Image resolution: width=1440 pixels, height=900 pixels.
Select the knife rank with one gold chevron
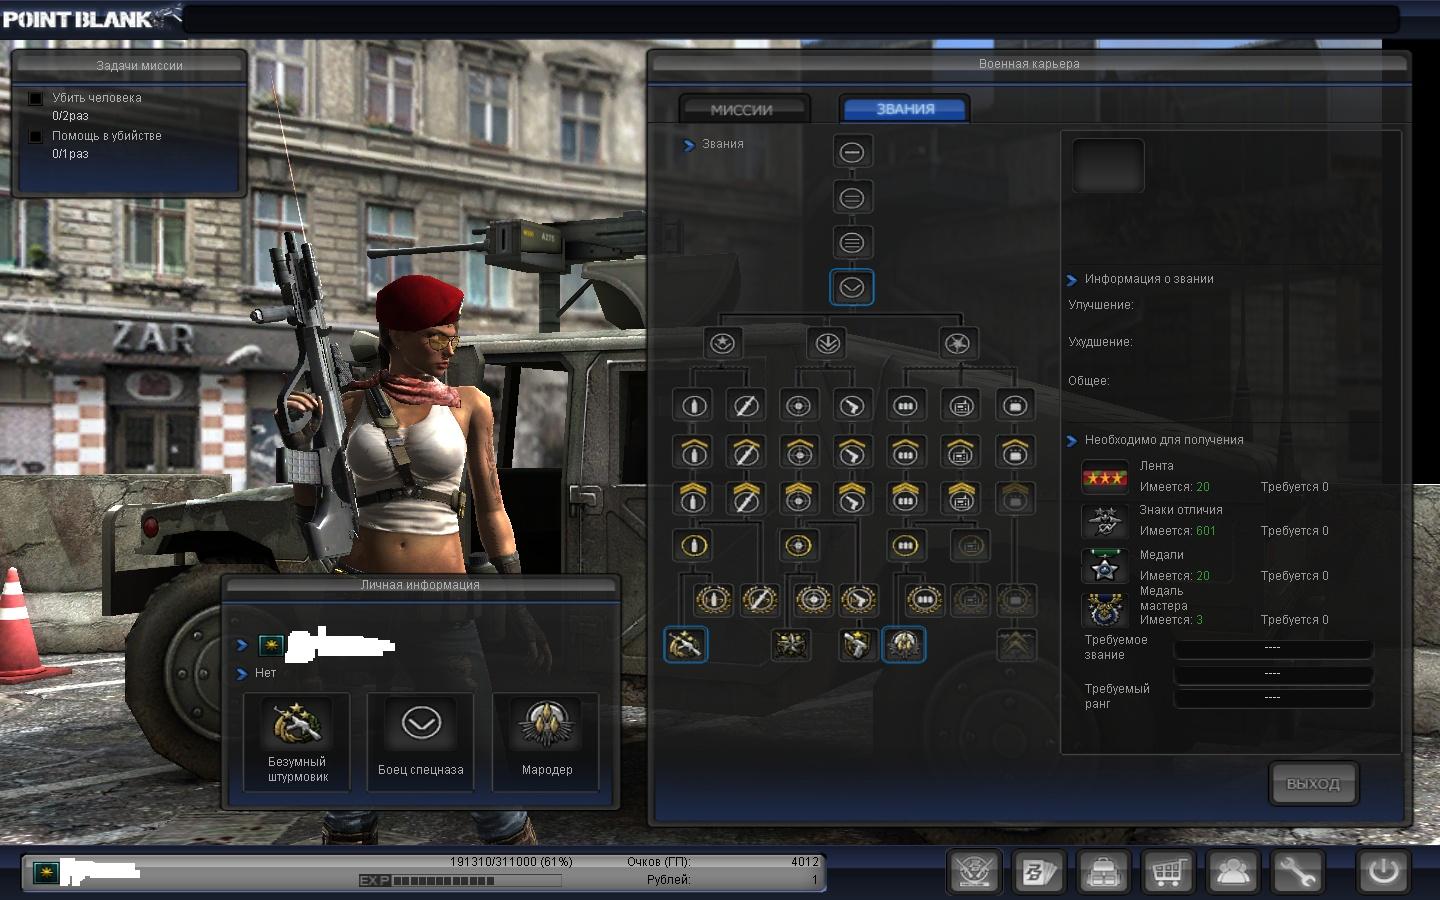tap(746, 452)
